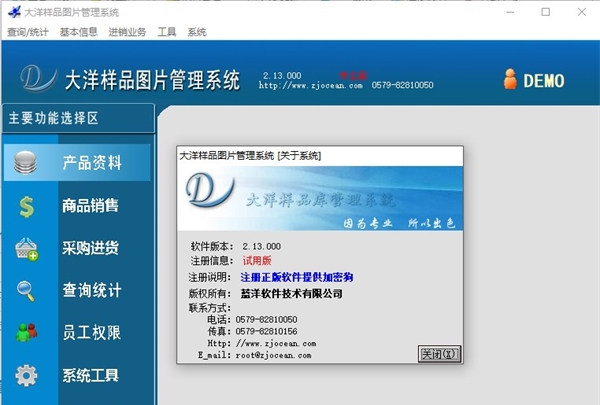Click the root@zjocean.com email address
This screenshot has height=405, width=600.
274,355
